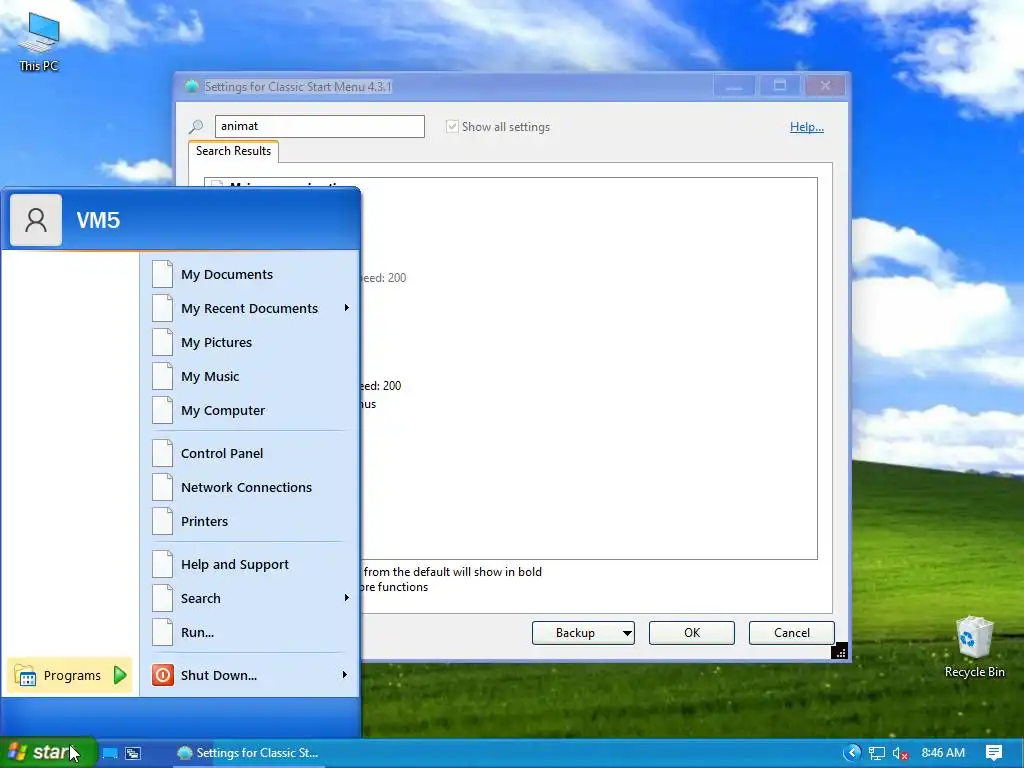This screenshot has width=1024, height=768.
Task: Expand the Search submenu arrow
Action: pos(347,598)
